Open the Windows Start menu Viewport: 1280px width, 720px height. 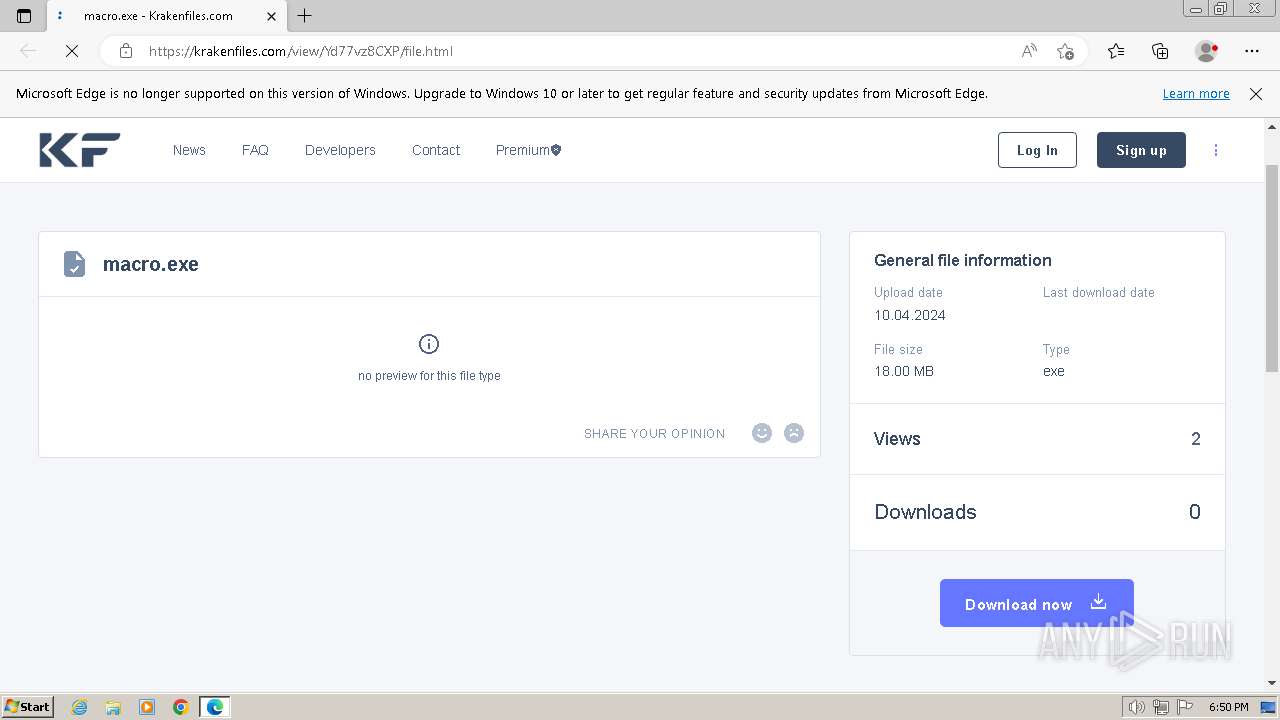[x=28, y=707]
